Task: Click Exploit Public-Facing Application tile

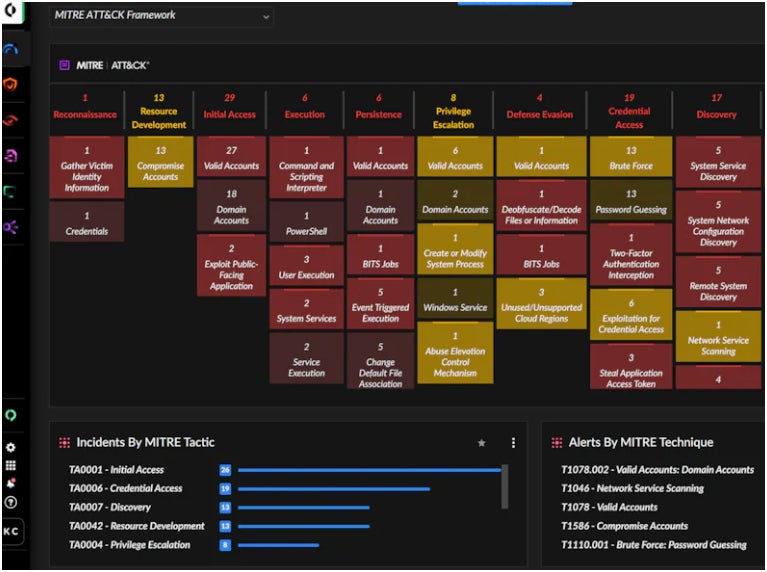Action: point(231,266)
